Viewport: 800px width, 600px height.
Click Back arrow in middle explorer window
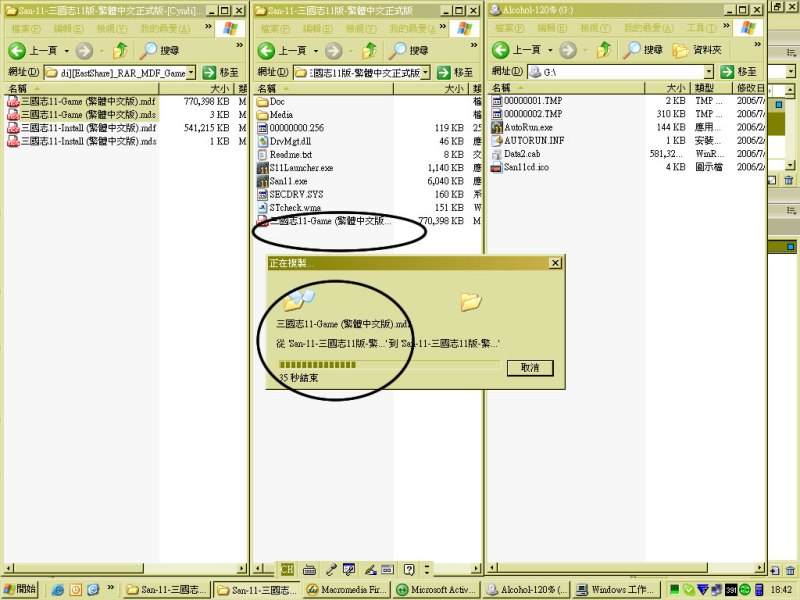click(x=266, y=51)
